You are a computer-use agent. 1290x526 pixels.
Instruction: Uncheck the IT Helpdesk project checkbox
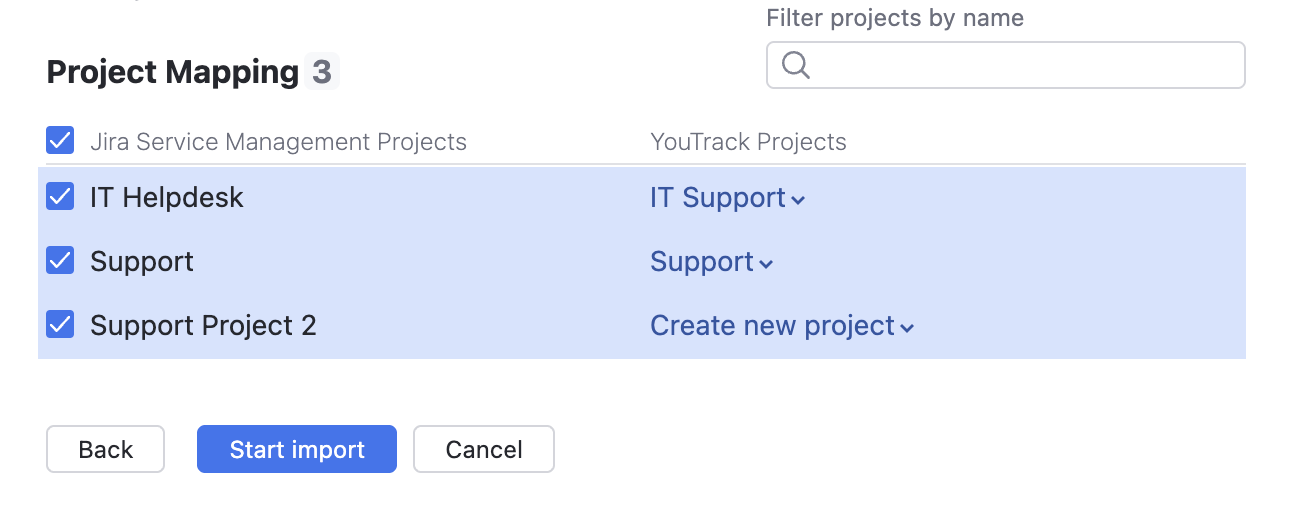(60, 197)
